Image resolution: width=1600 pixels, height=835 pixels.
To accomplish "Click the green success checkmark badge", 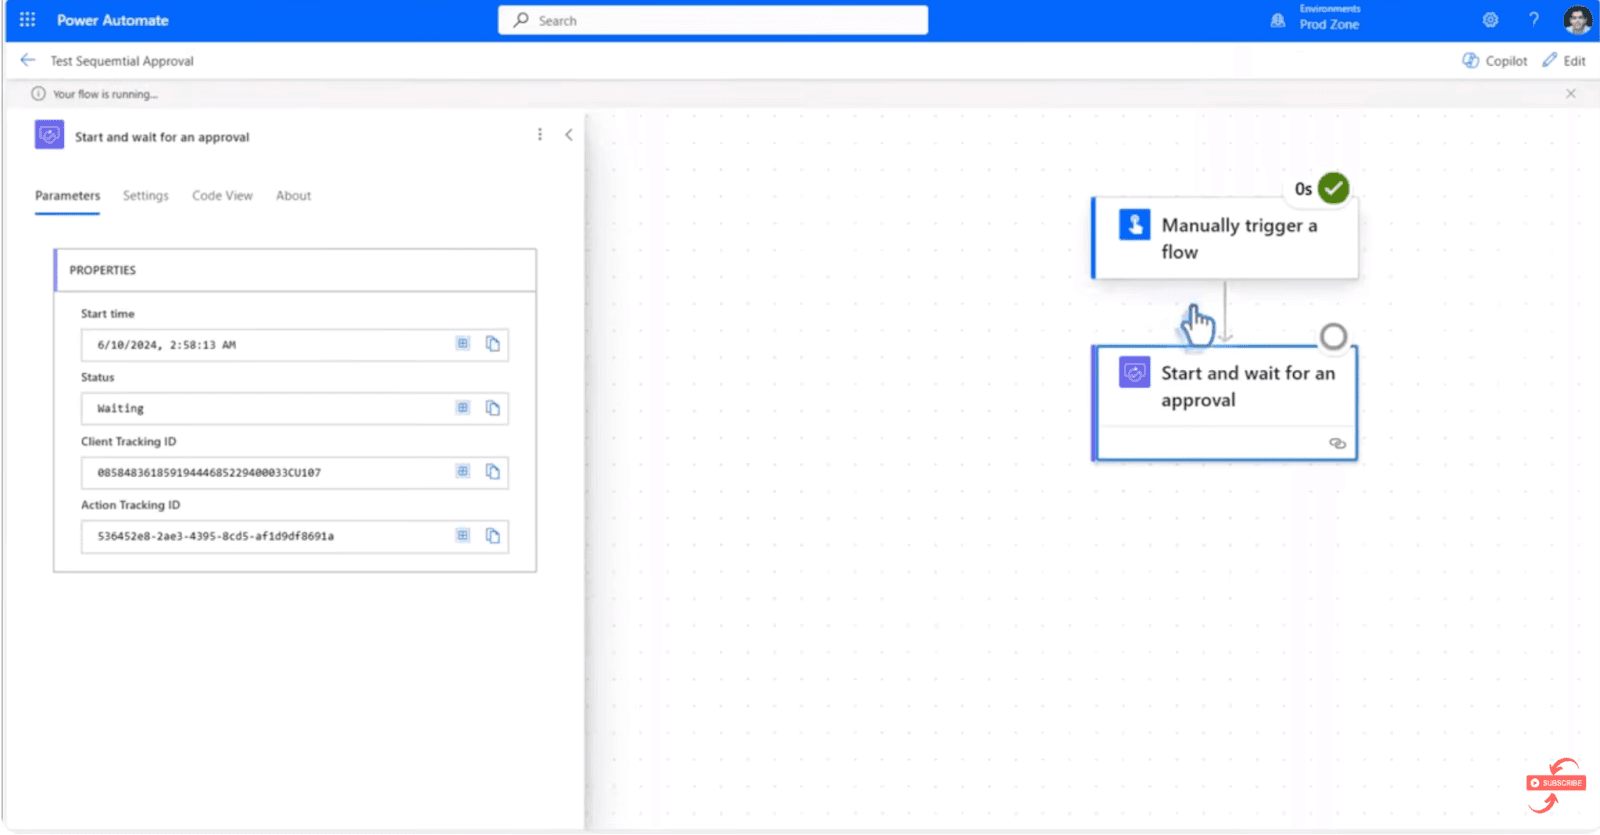I will click(1333, 188).
